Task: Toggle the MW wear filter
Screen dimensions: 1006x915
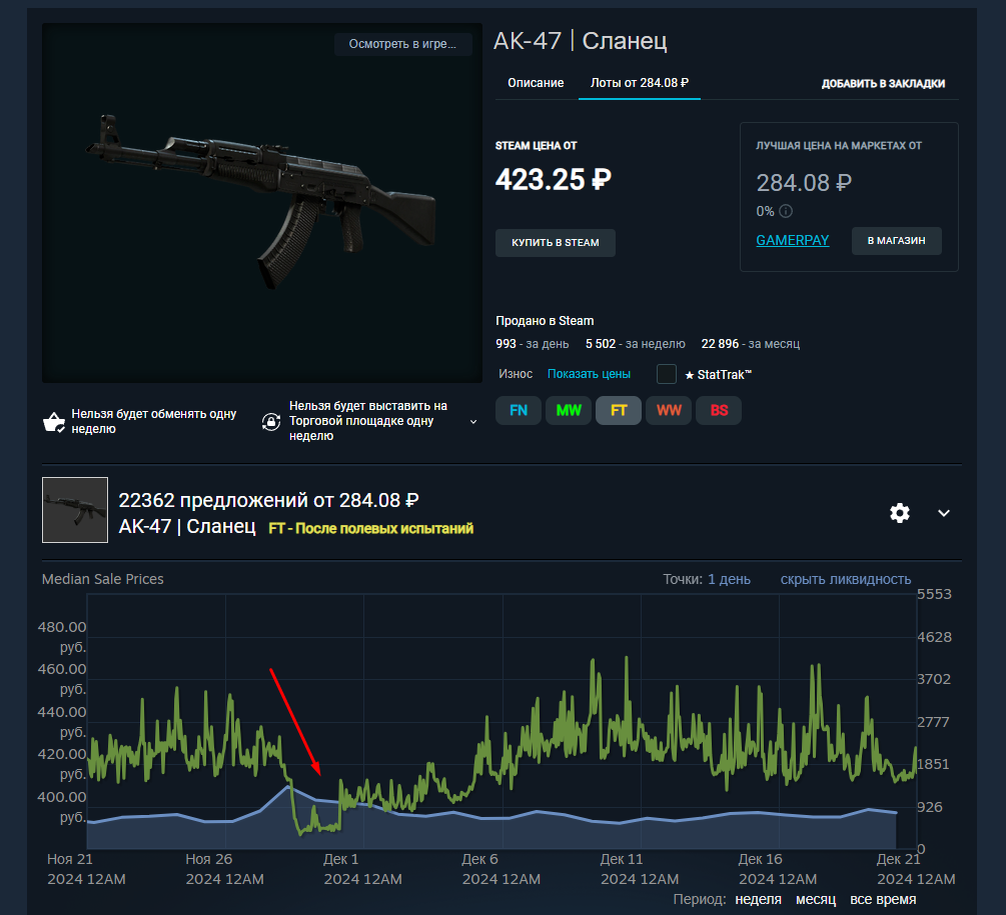Action: click(x=568, y=411)
